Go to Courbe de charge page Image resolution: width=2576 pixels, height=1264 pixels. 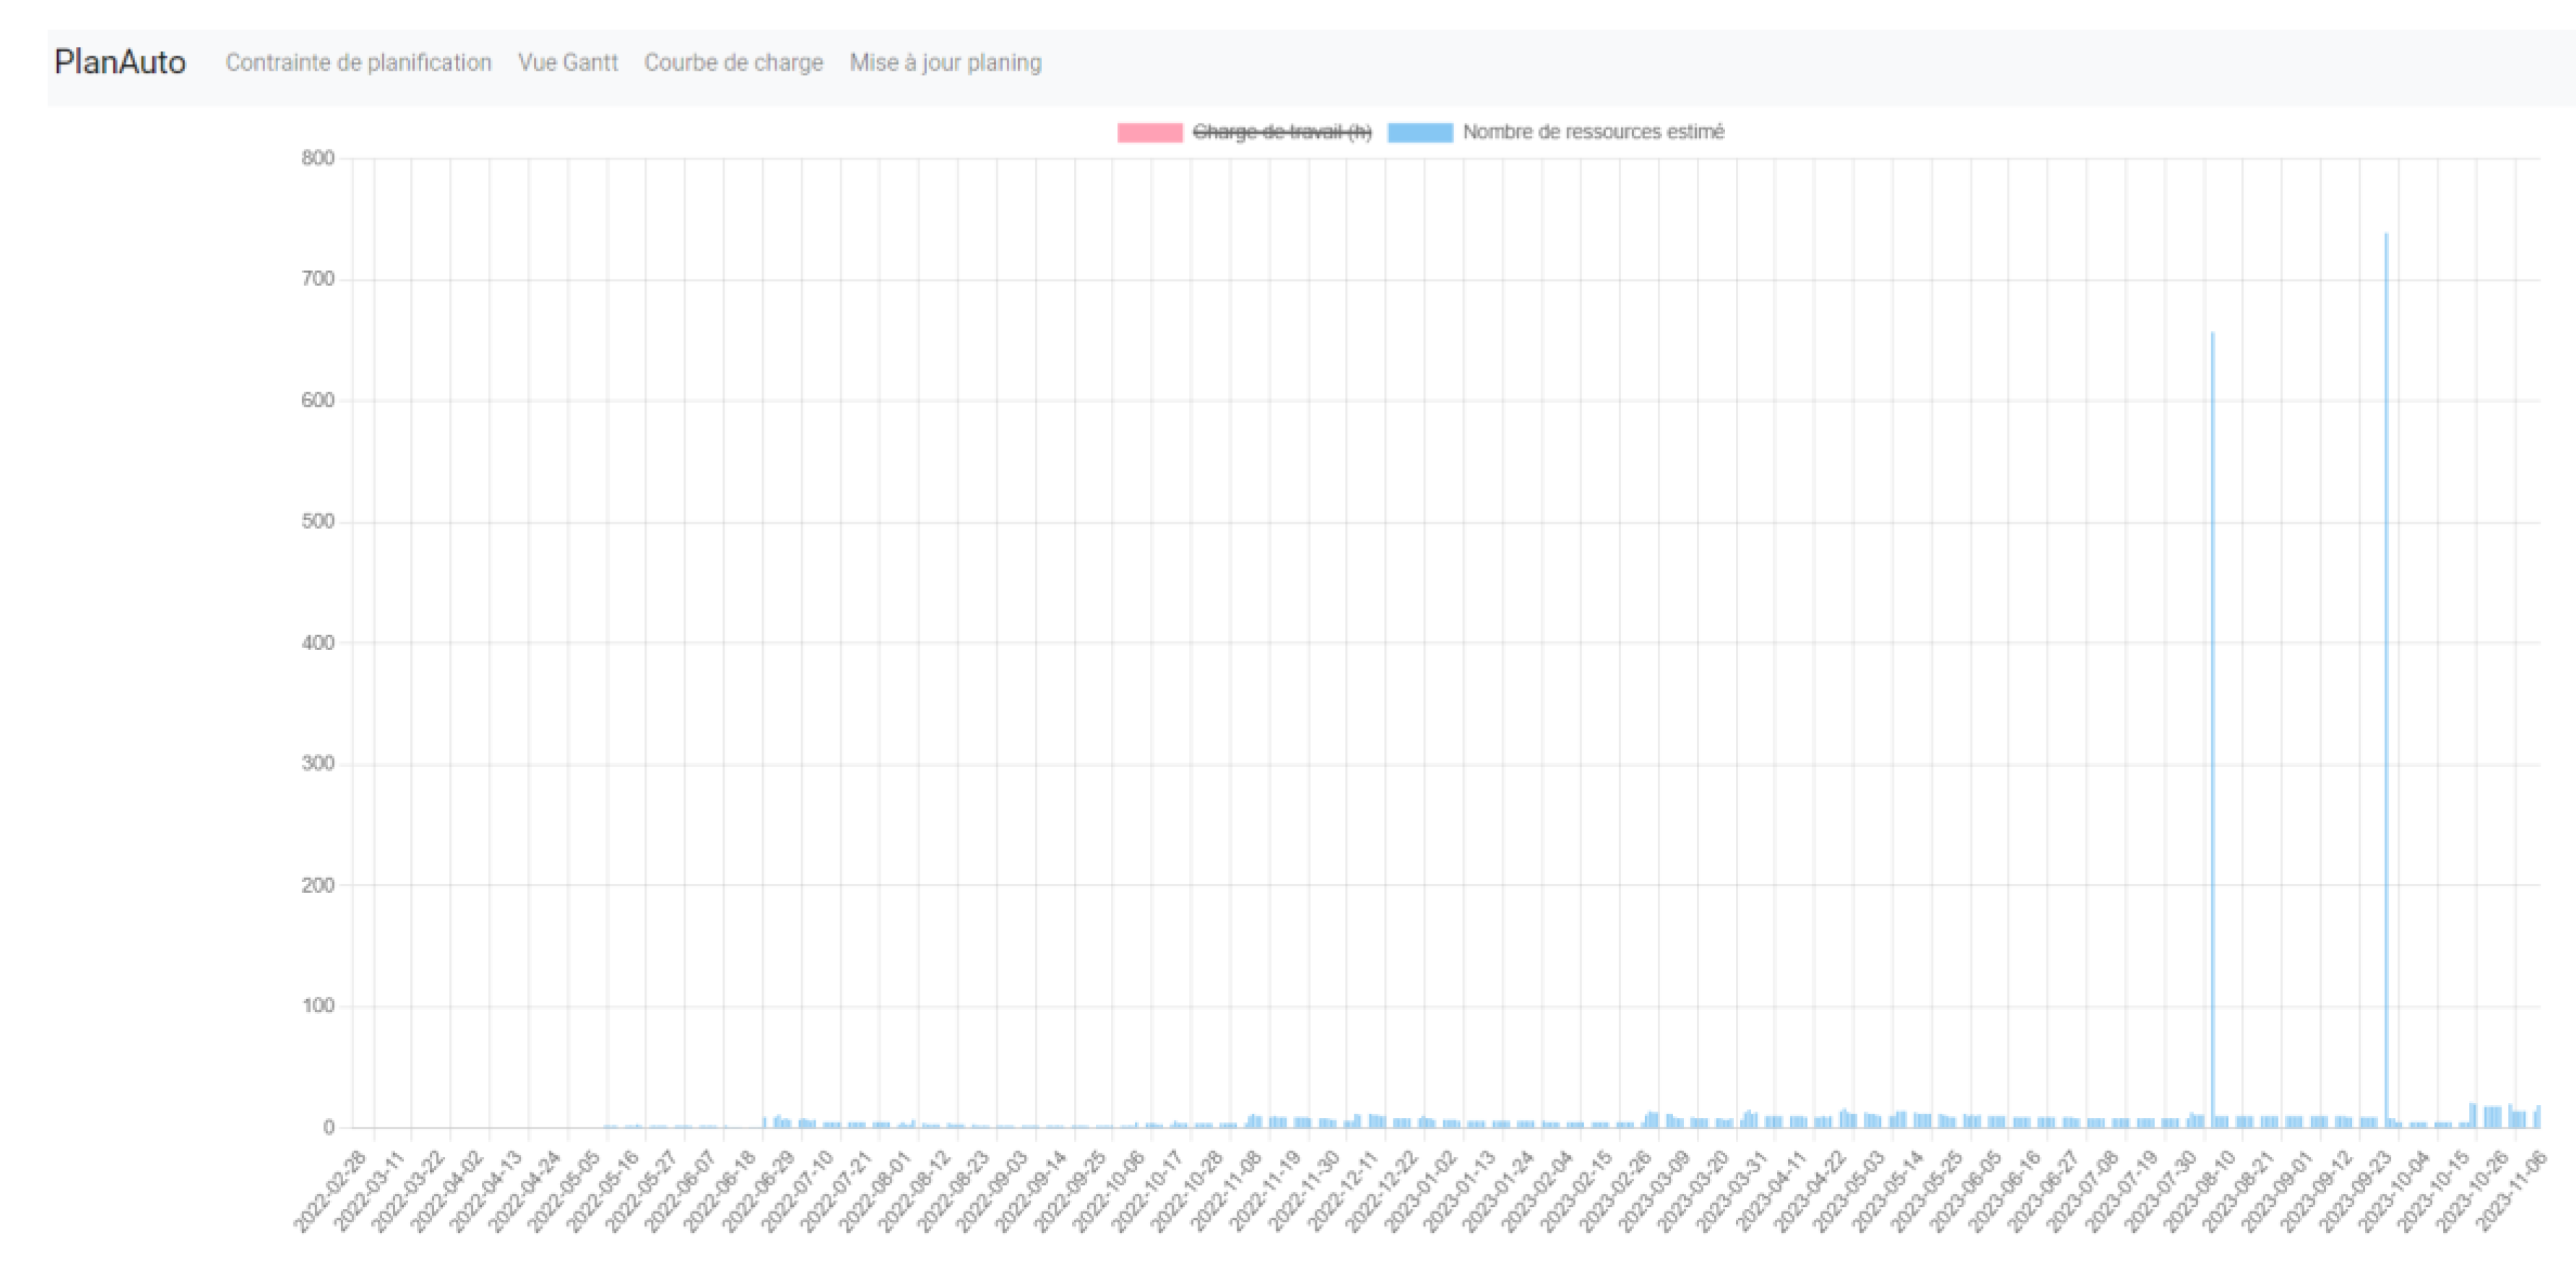point(733,63)
